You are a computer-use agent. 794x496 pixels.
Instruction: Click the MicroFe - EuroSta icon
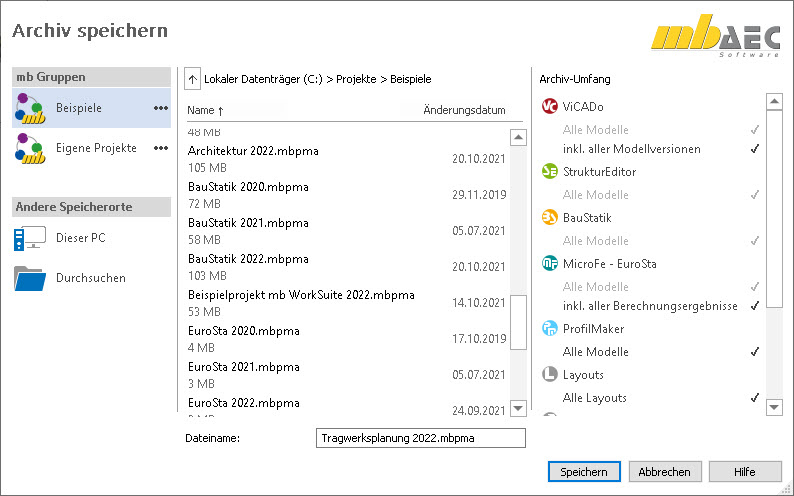(x=549, y=263)
